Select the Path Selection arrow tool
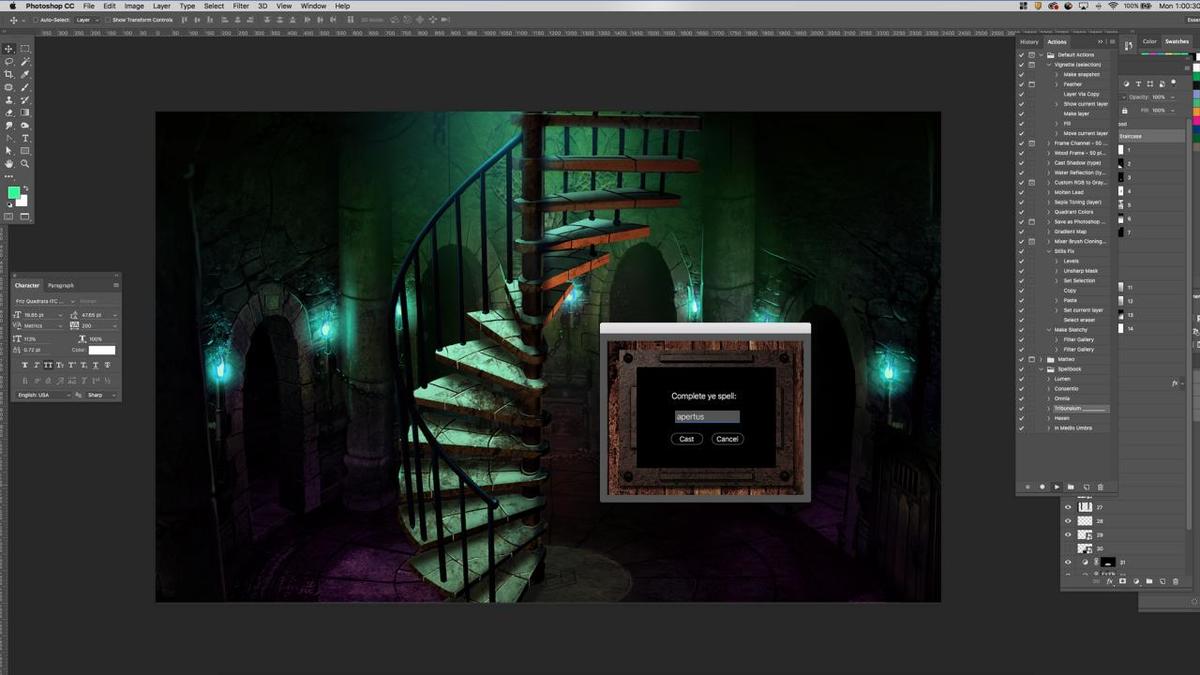The height and width of the screenshot is (675, 1200). 8,151
